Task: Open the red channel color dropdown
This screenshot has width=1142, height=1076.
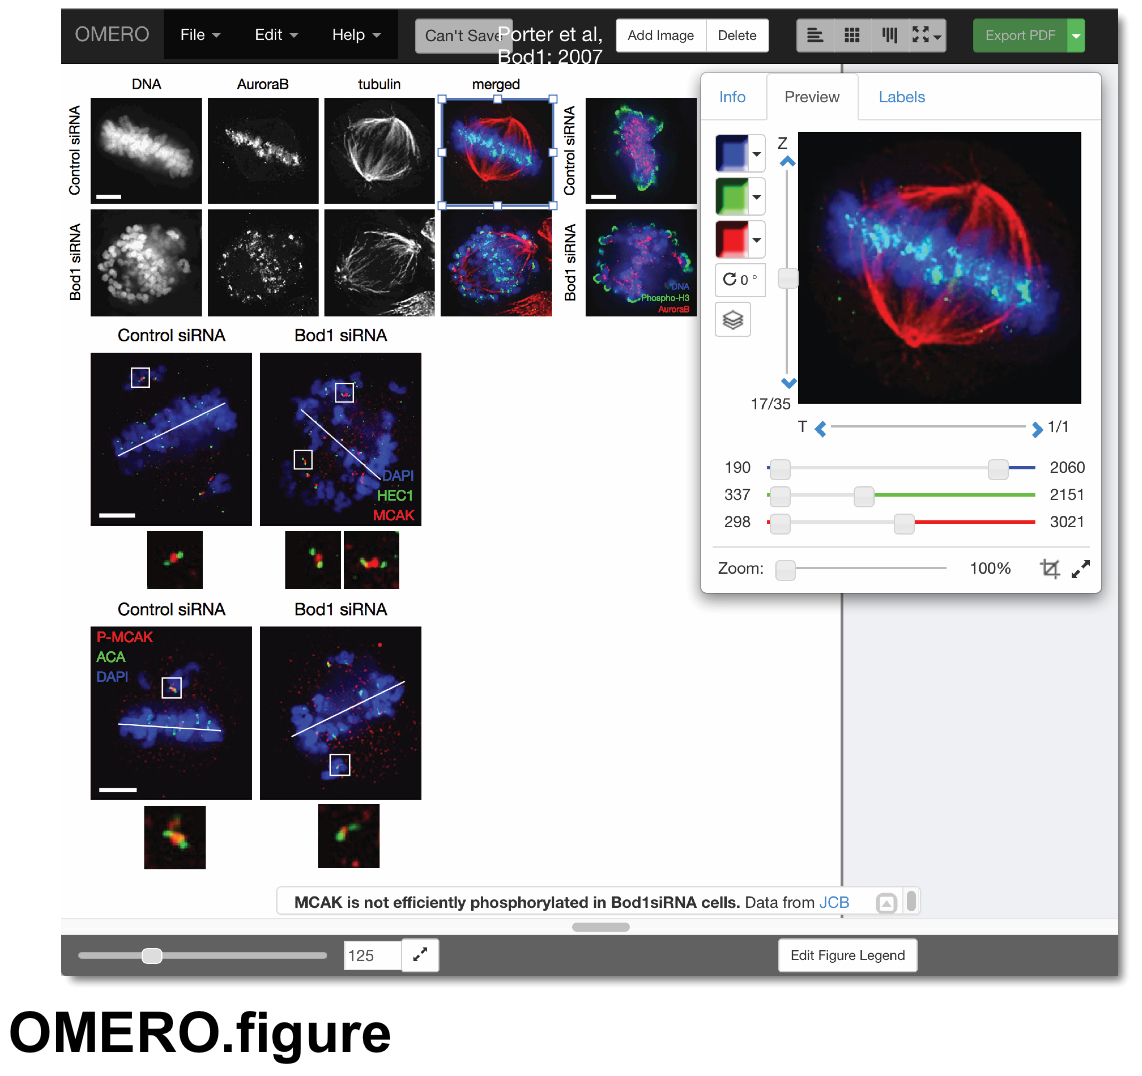Action: tap(757, 240)
